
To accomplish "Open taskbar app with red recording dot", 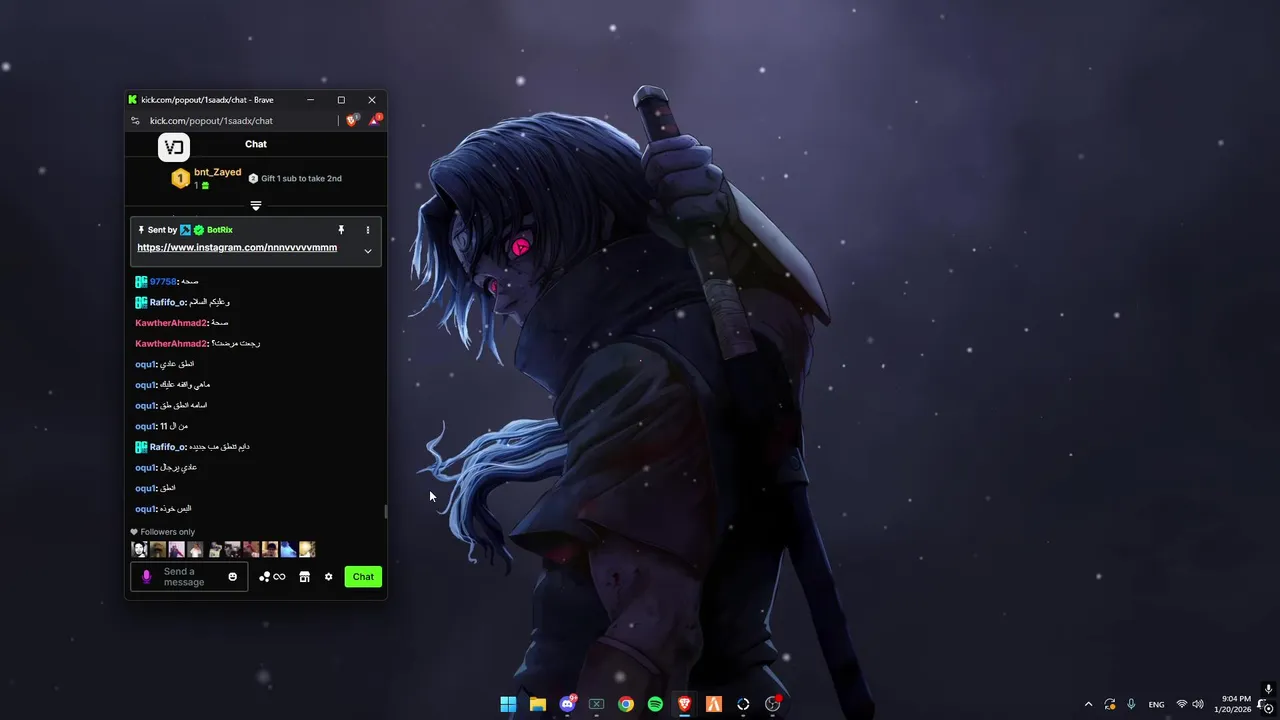I will (x=772, y=704).
